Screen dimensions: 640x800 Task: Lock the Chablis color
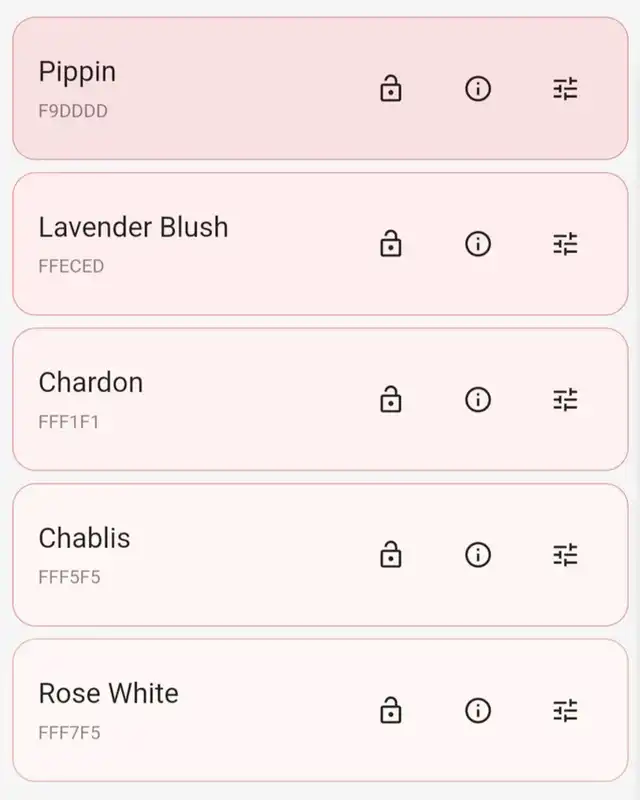pyautogui.click(x=391, y=555)
